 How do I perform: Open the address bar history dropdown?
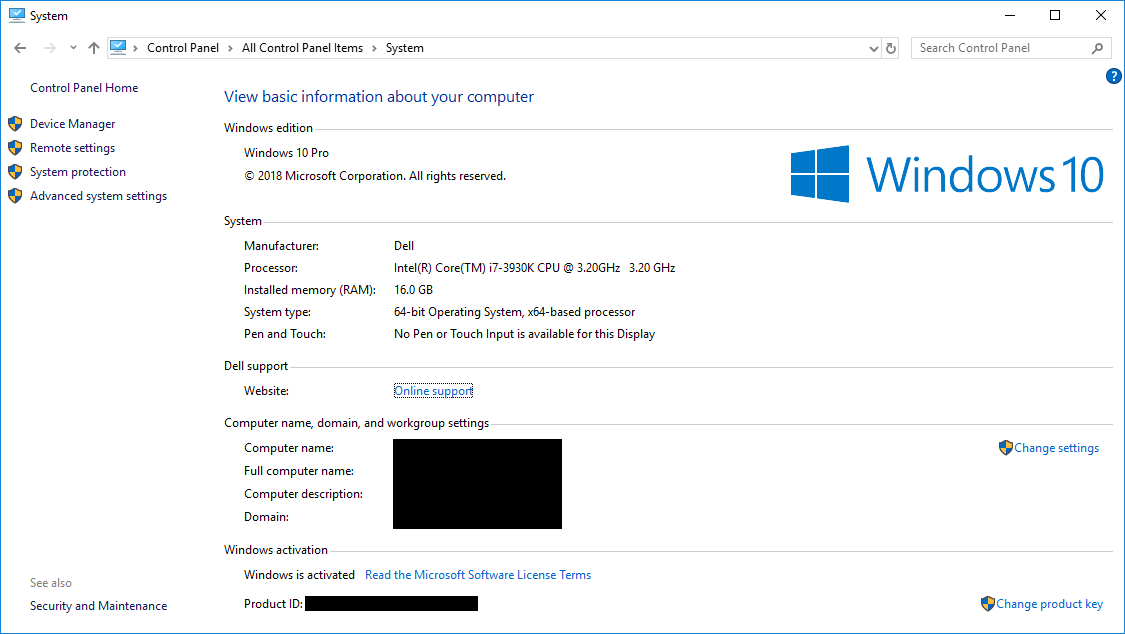point(873,49)
